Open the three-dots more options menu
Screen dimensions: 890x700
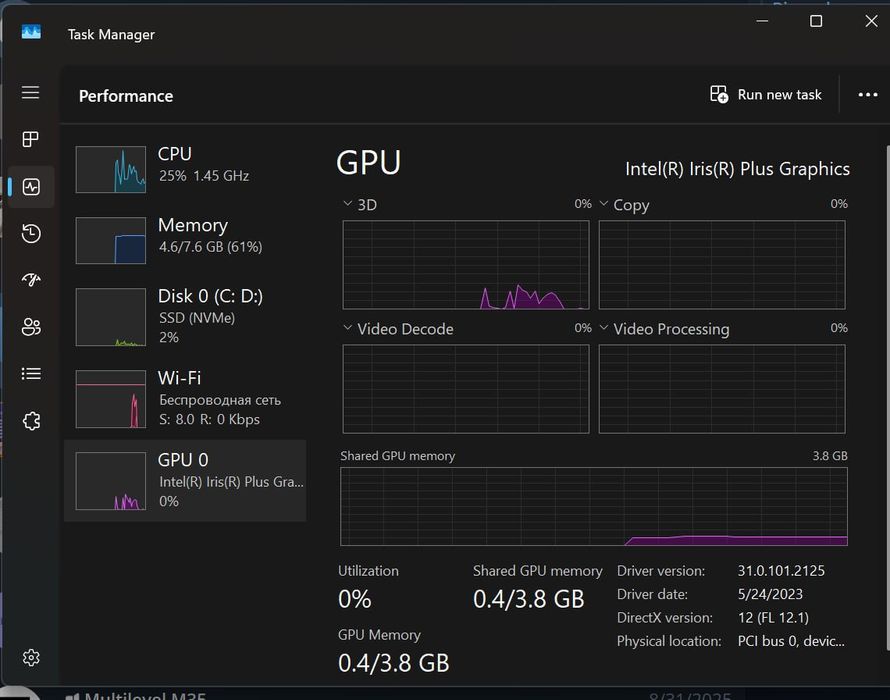tap(867, 95)
